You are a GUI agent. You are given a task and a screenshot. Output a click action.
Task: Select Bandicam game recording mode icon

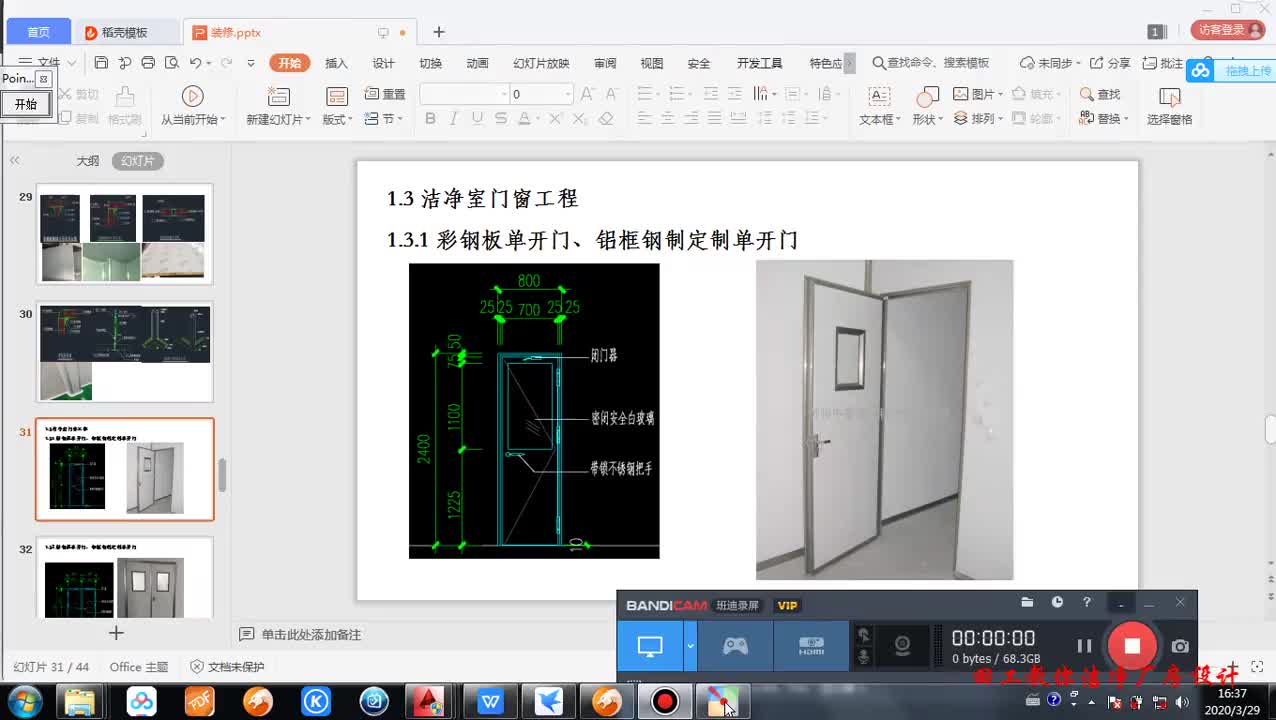(735, 646)
